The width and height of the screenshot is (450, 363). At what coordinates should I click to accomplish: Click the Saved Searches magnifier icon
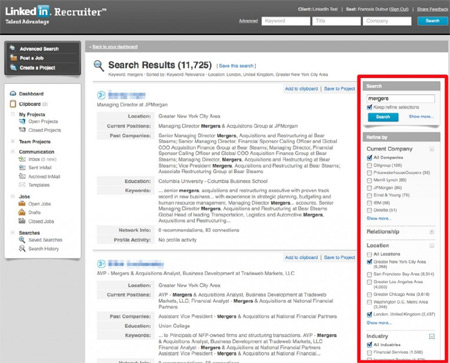[22, 240]
